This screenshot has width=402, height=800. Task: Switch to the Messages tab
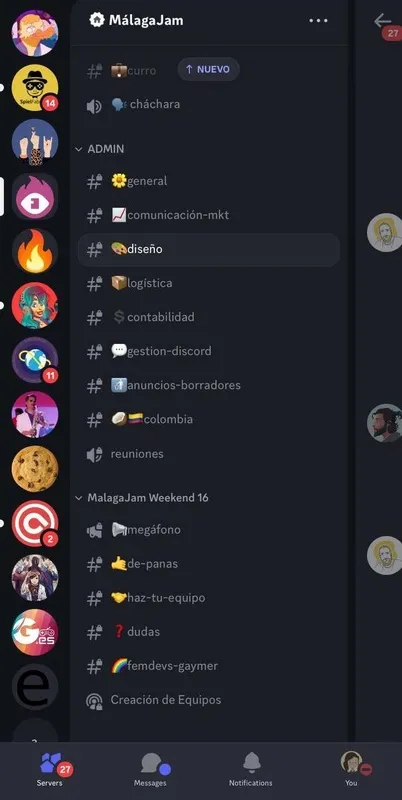(150, 770)
